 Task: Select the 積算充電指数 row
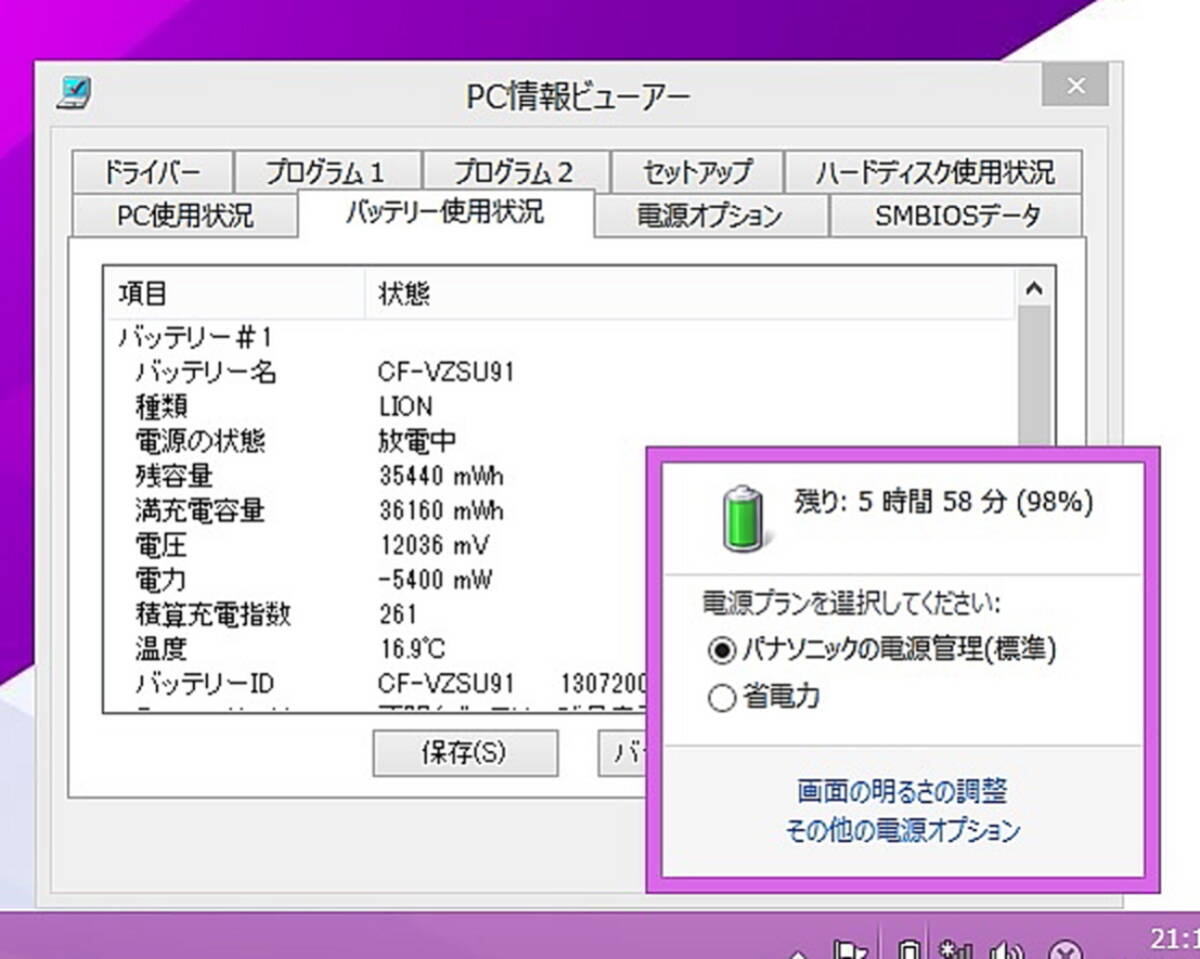click(375, 613)
